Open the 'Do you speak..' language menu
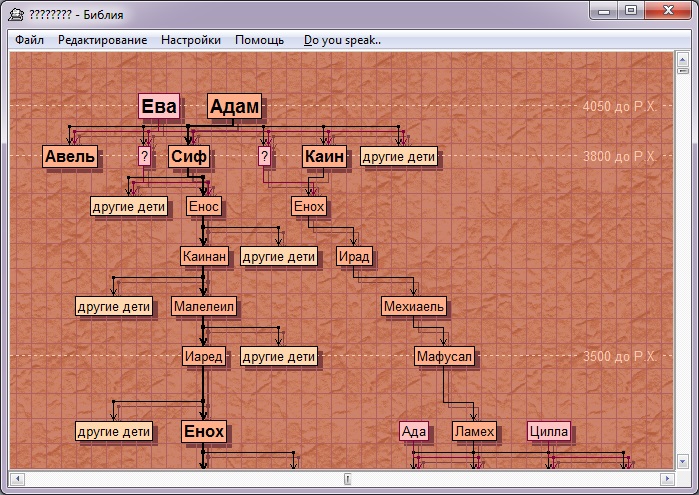 point(342,40)
